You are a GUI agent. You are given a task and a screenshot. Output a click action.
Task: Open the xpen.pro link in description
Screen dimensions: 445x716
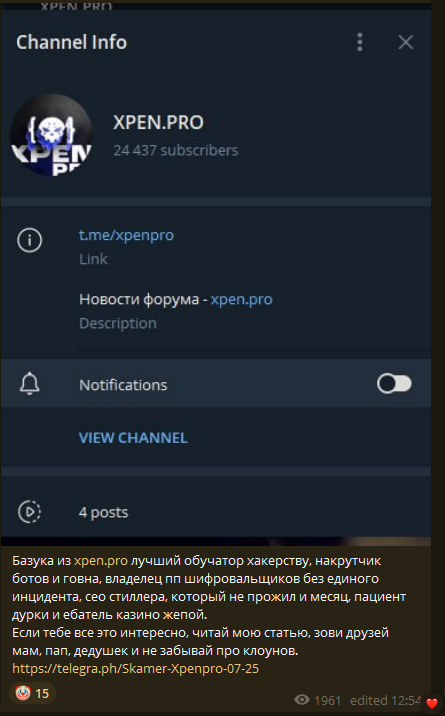point(241,300)
